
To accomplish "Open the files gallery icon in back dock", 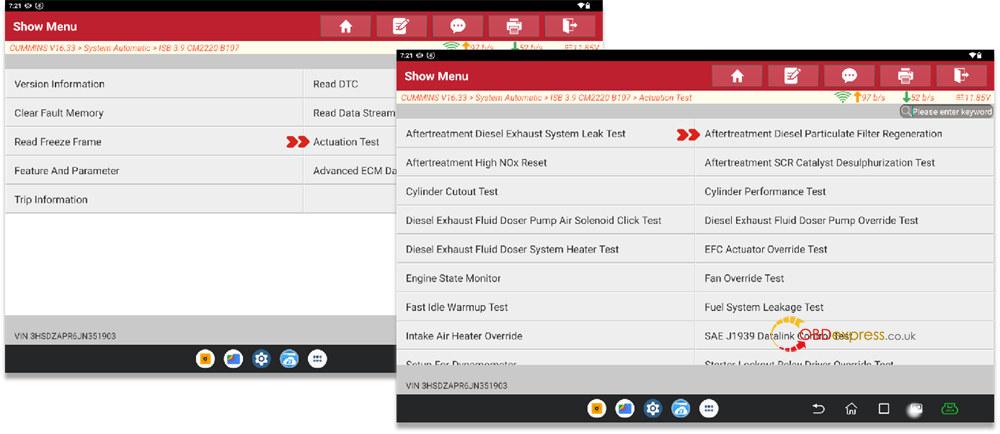I will (x=233, y=359).
